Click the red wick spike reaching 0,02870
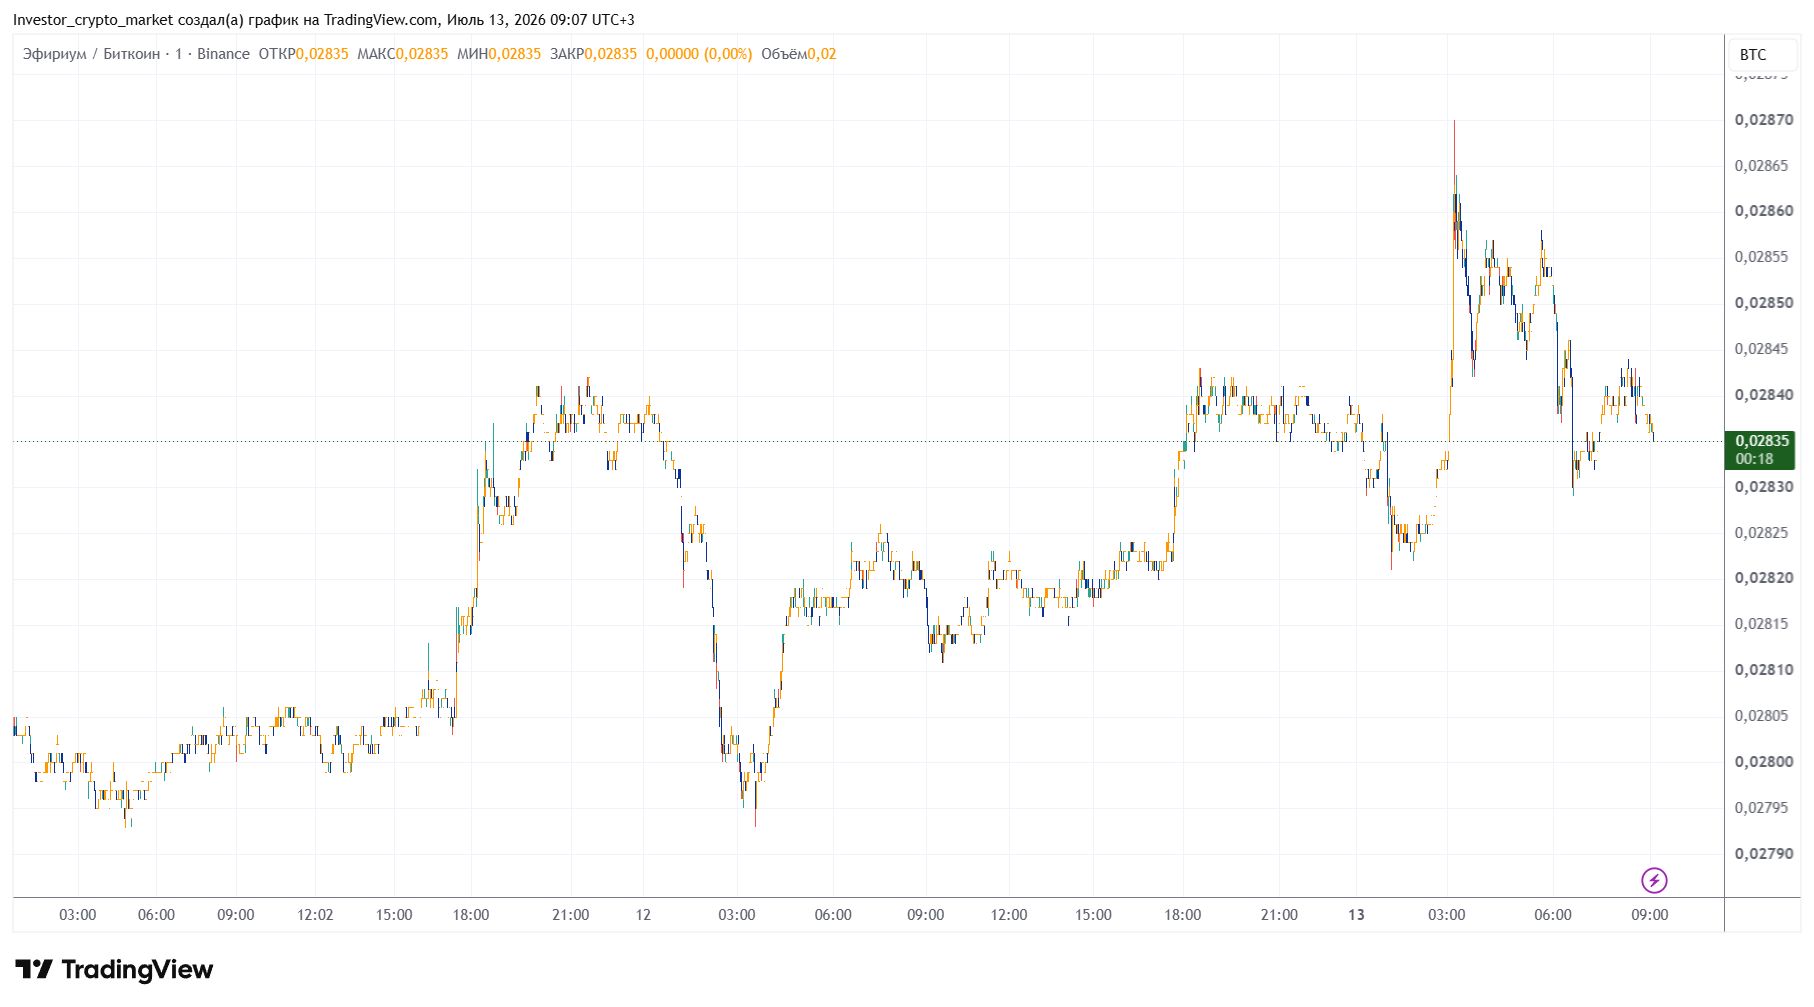Viewport: 1814px width, 1007px height. click(x=1454, y=155)
